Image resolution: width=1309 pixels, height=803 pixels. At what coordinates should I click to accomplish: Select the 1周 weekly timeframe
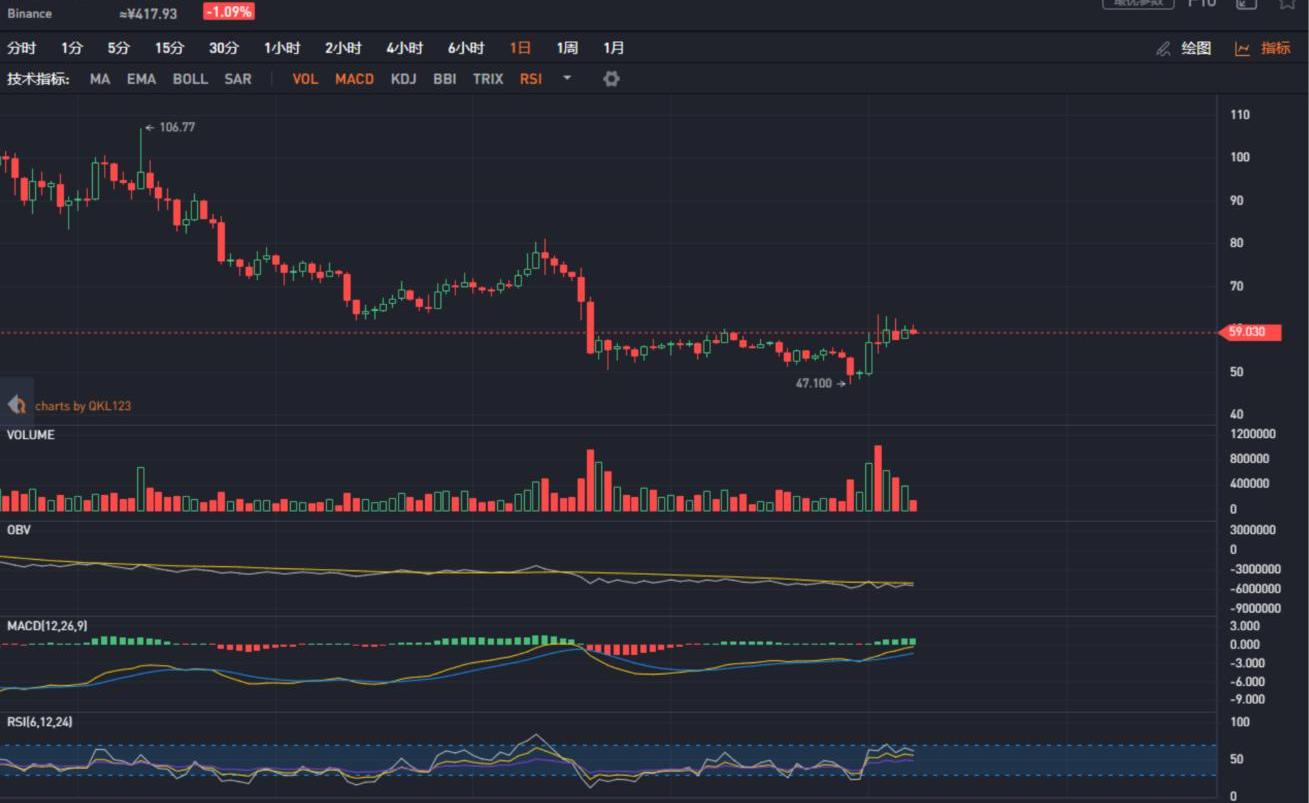point(567,48)
